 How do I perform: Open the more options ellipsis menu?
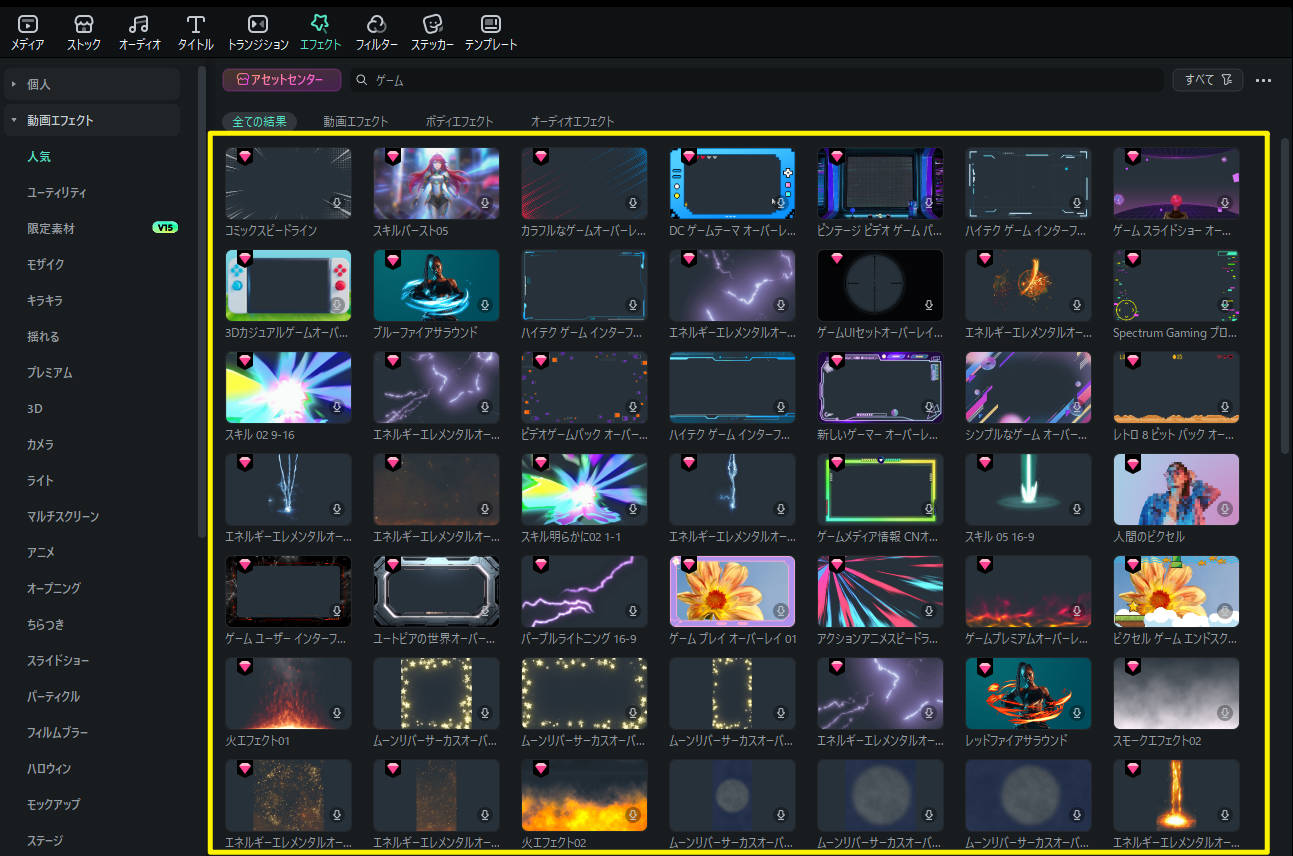click(1263, 80)
